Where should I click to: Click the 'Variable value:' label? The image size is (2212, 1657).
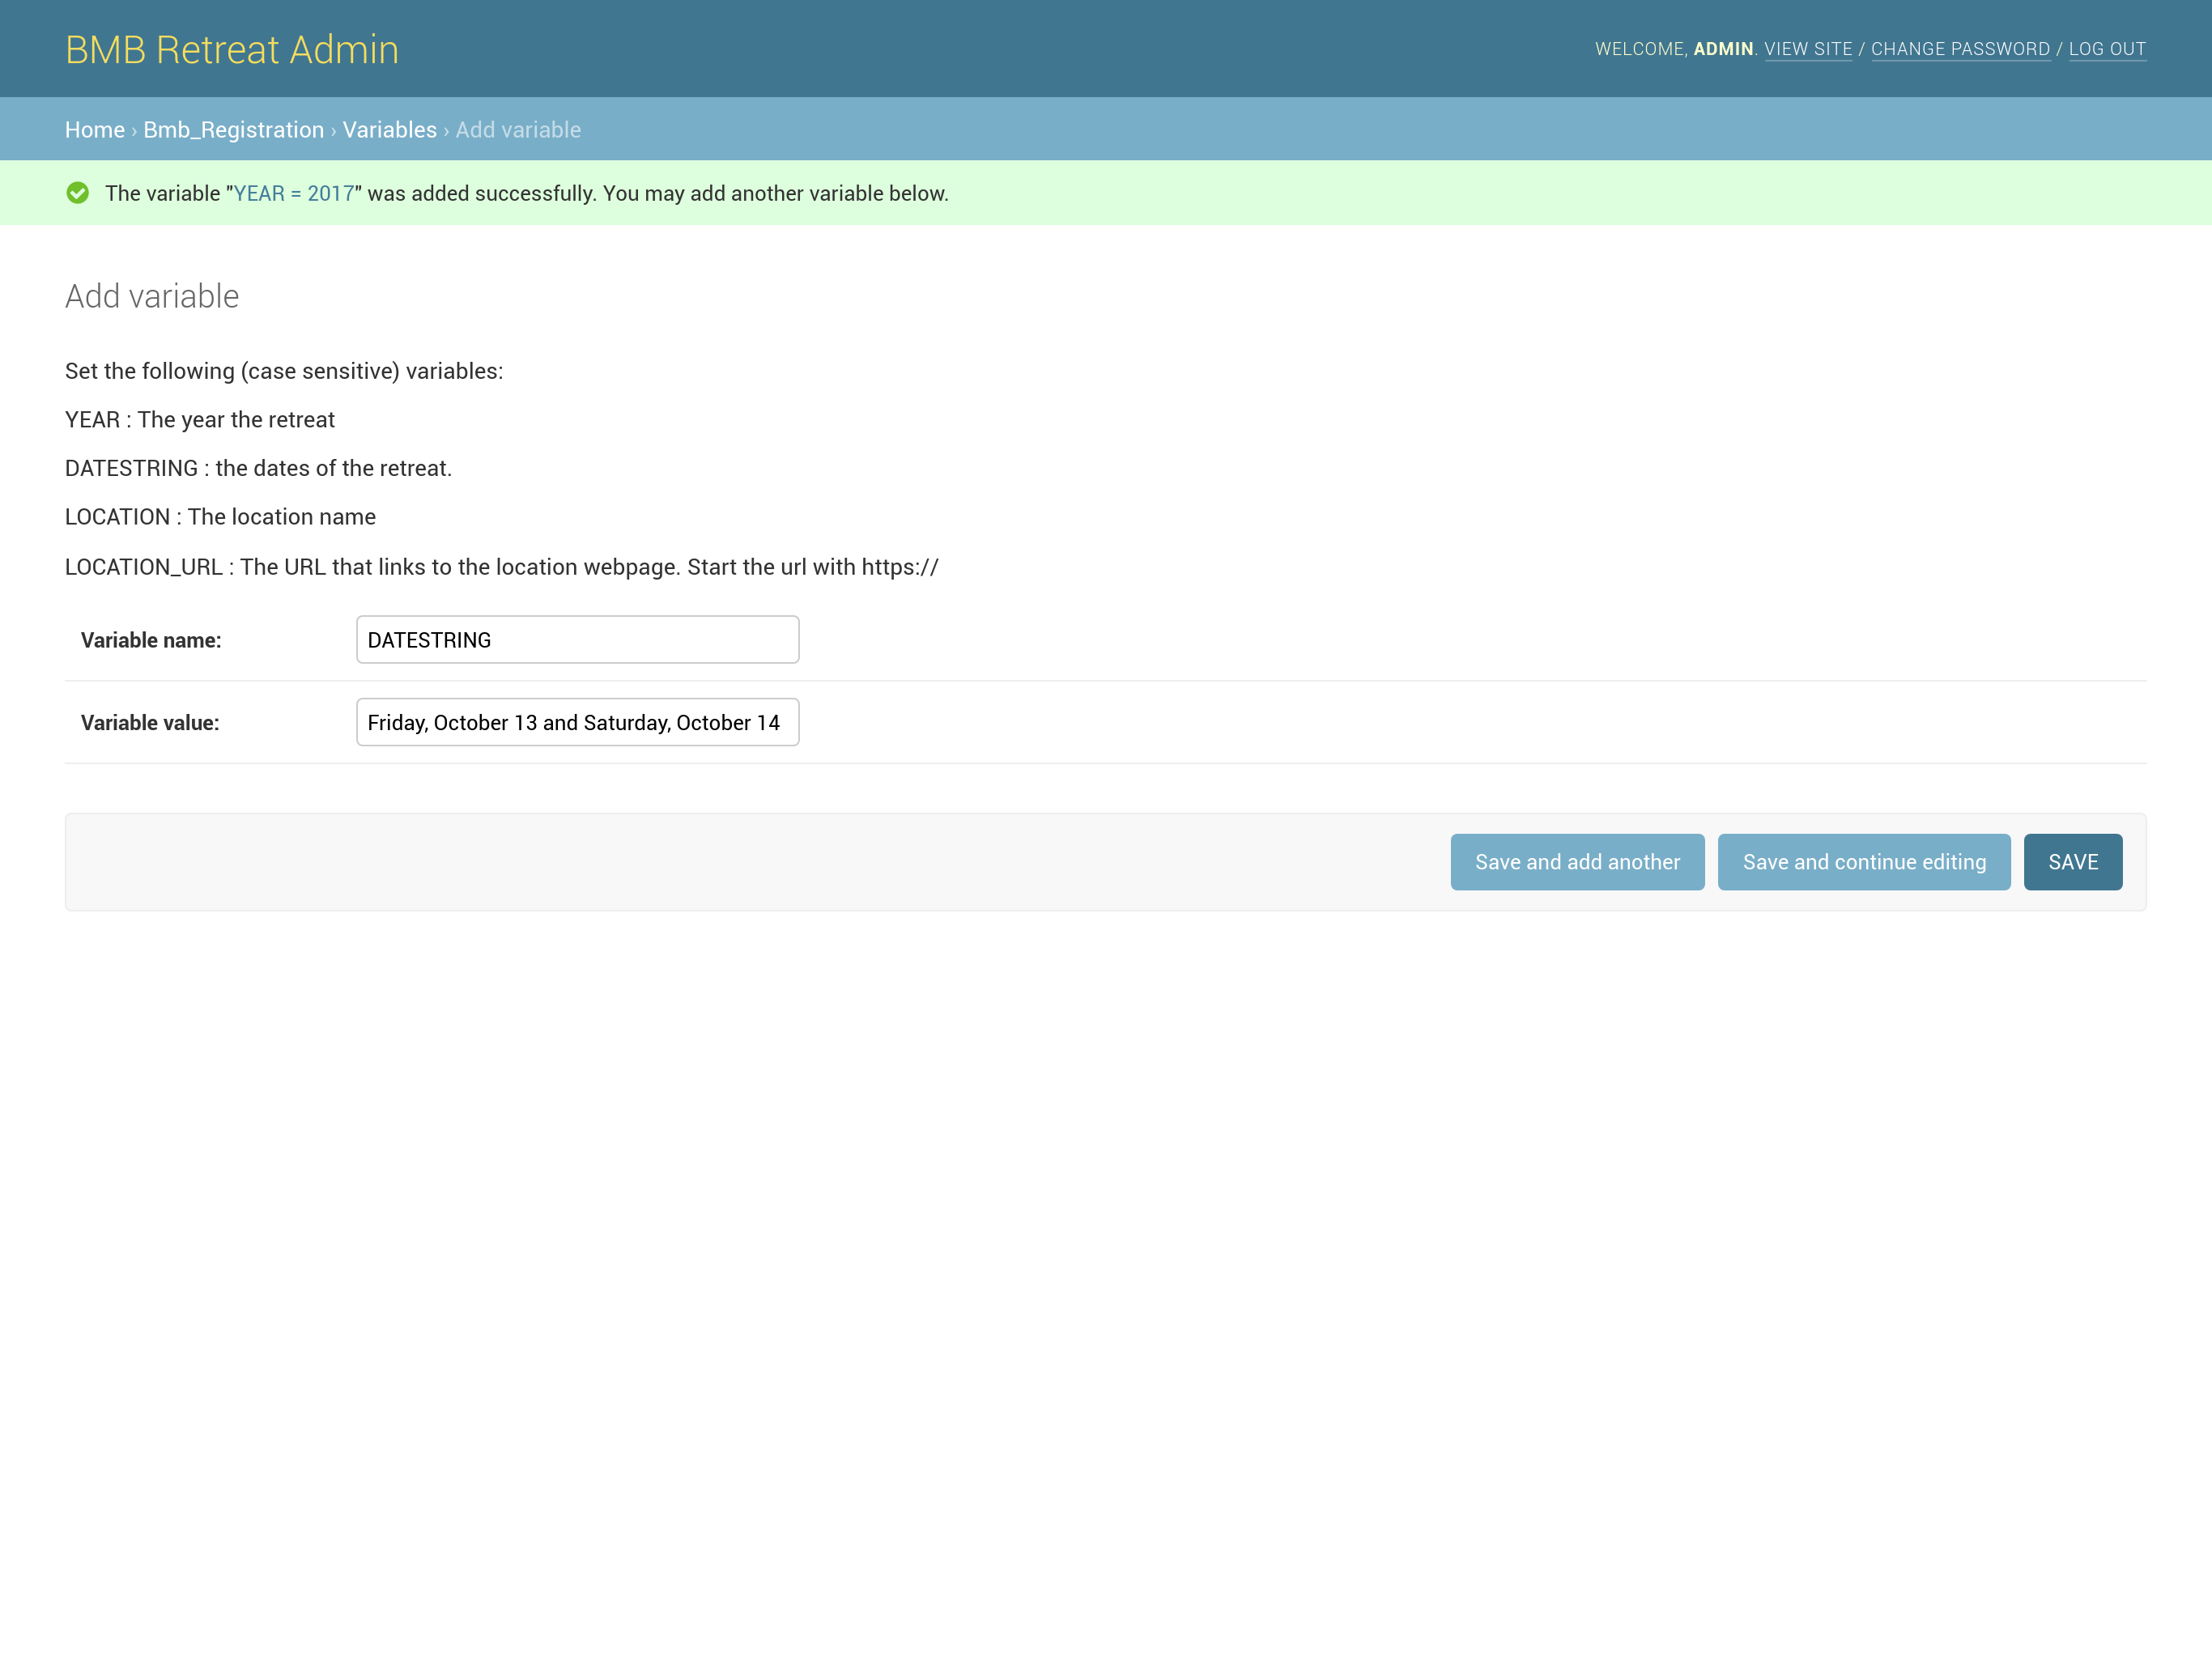click(x=150, y=722)
